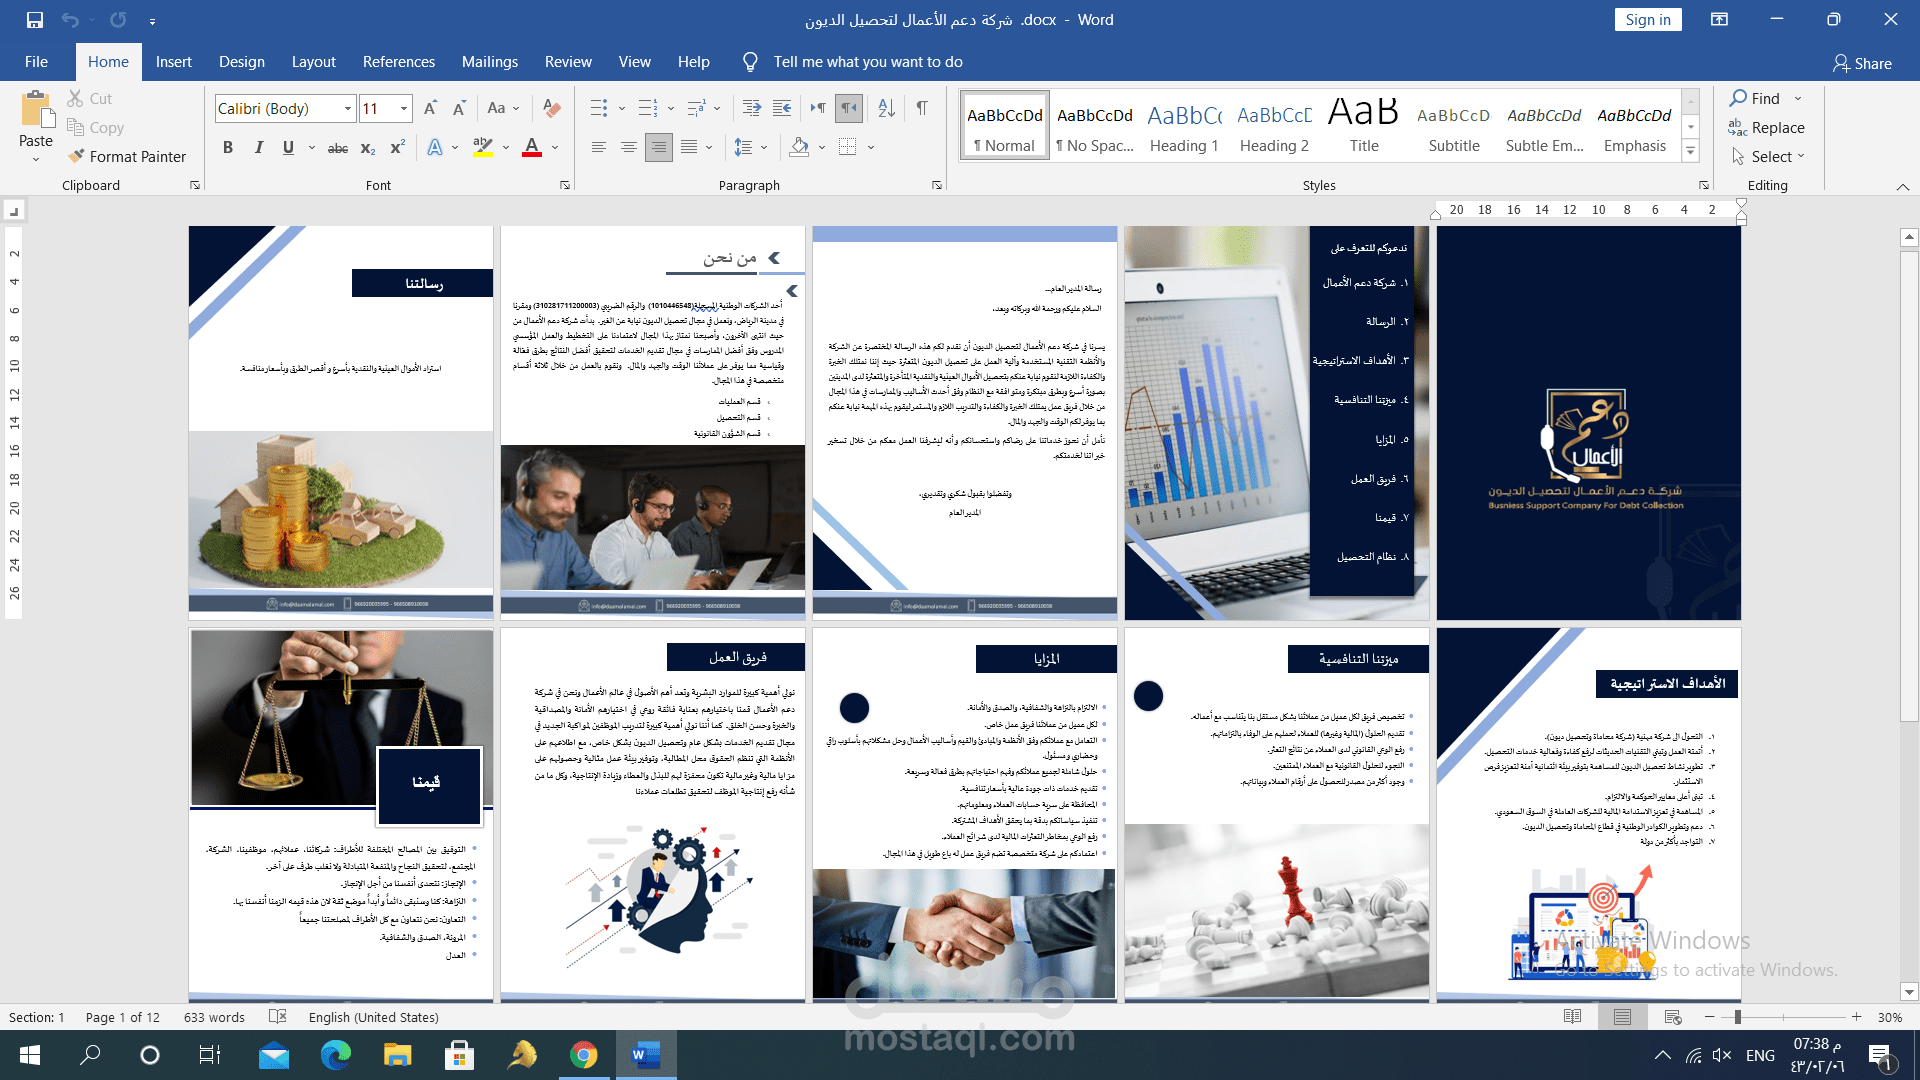Image resolution: width=1920 pixels, height=1080 pixels.
Task: Click the Replace button
Action: click(x=1766, y=127)
